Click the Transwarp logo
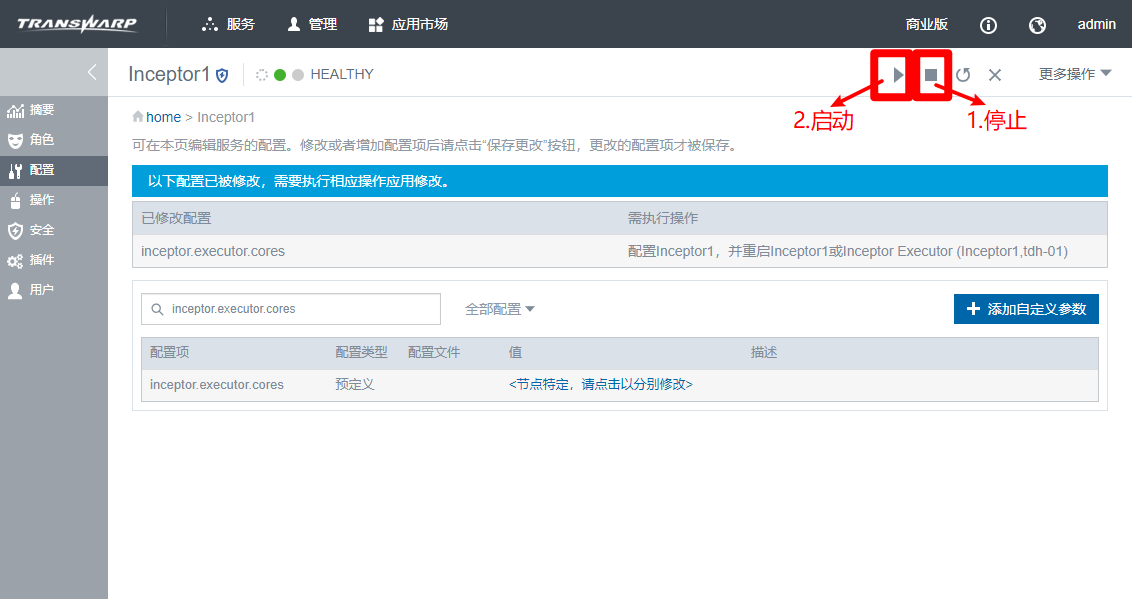Viewport: 1132px width, 599px height. (x=75, y=23)
